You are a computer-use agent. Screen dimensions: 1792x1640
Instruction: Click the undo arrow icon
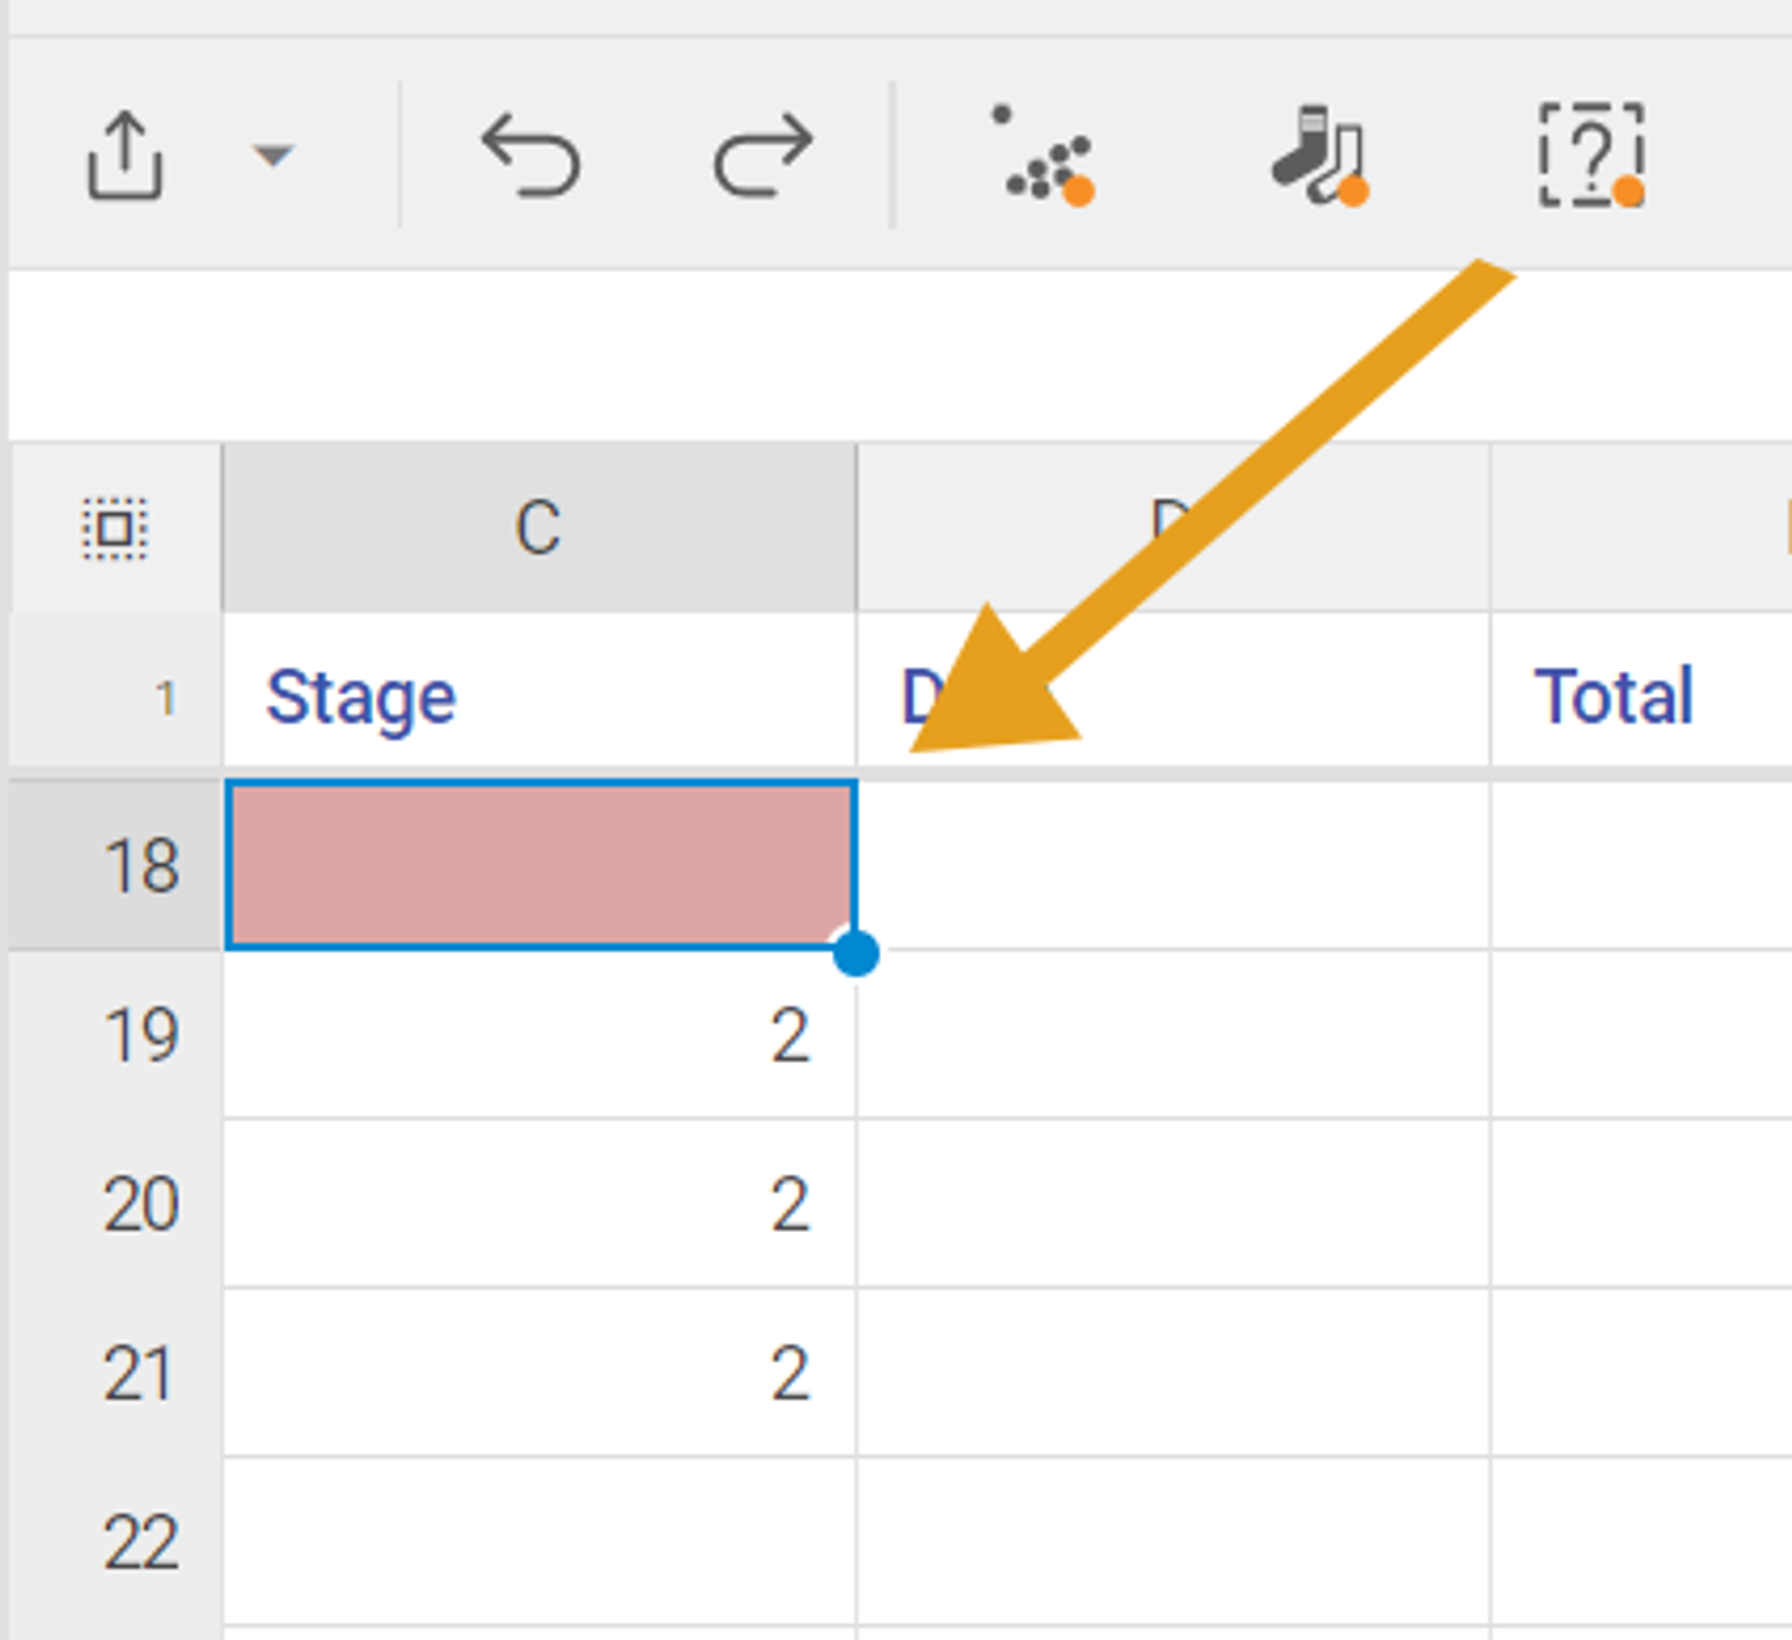(531, 155)
